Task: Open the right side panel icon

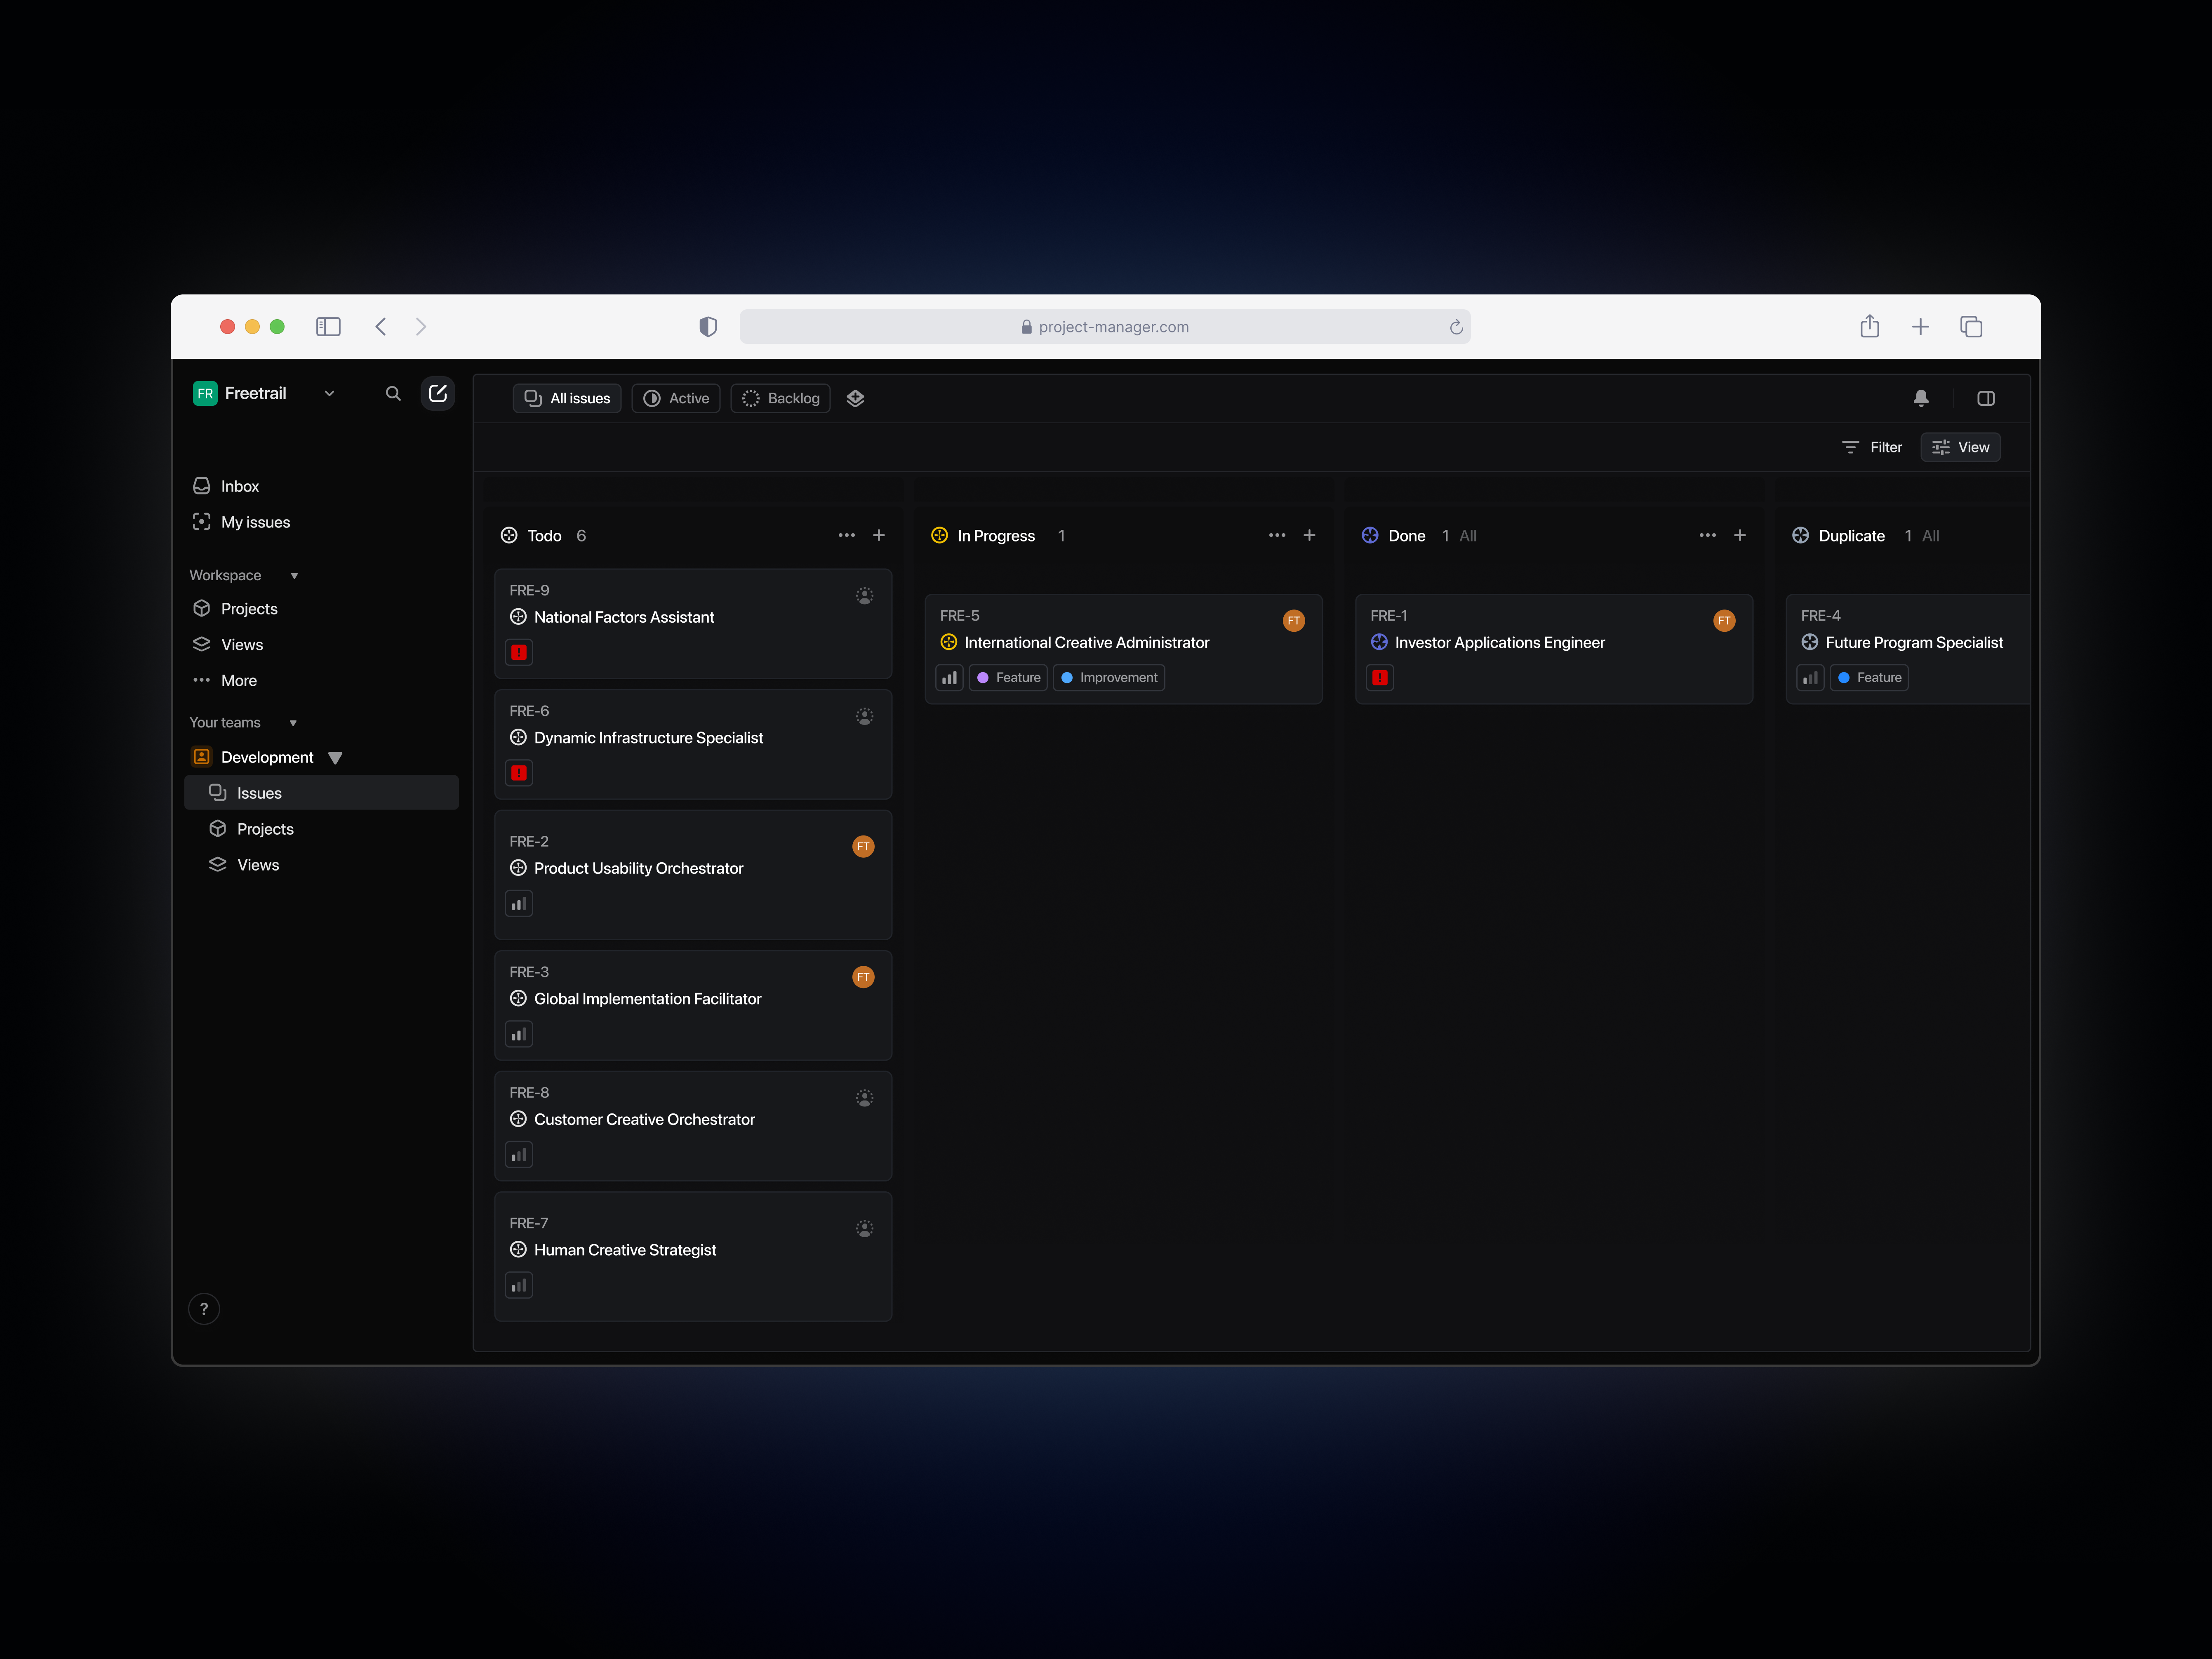Action: click(1986, 397)
